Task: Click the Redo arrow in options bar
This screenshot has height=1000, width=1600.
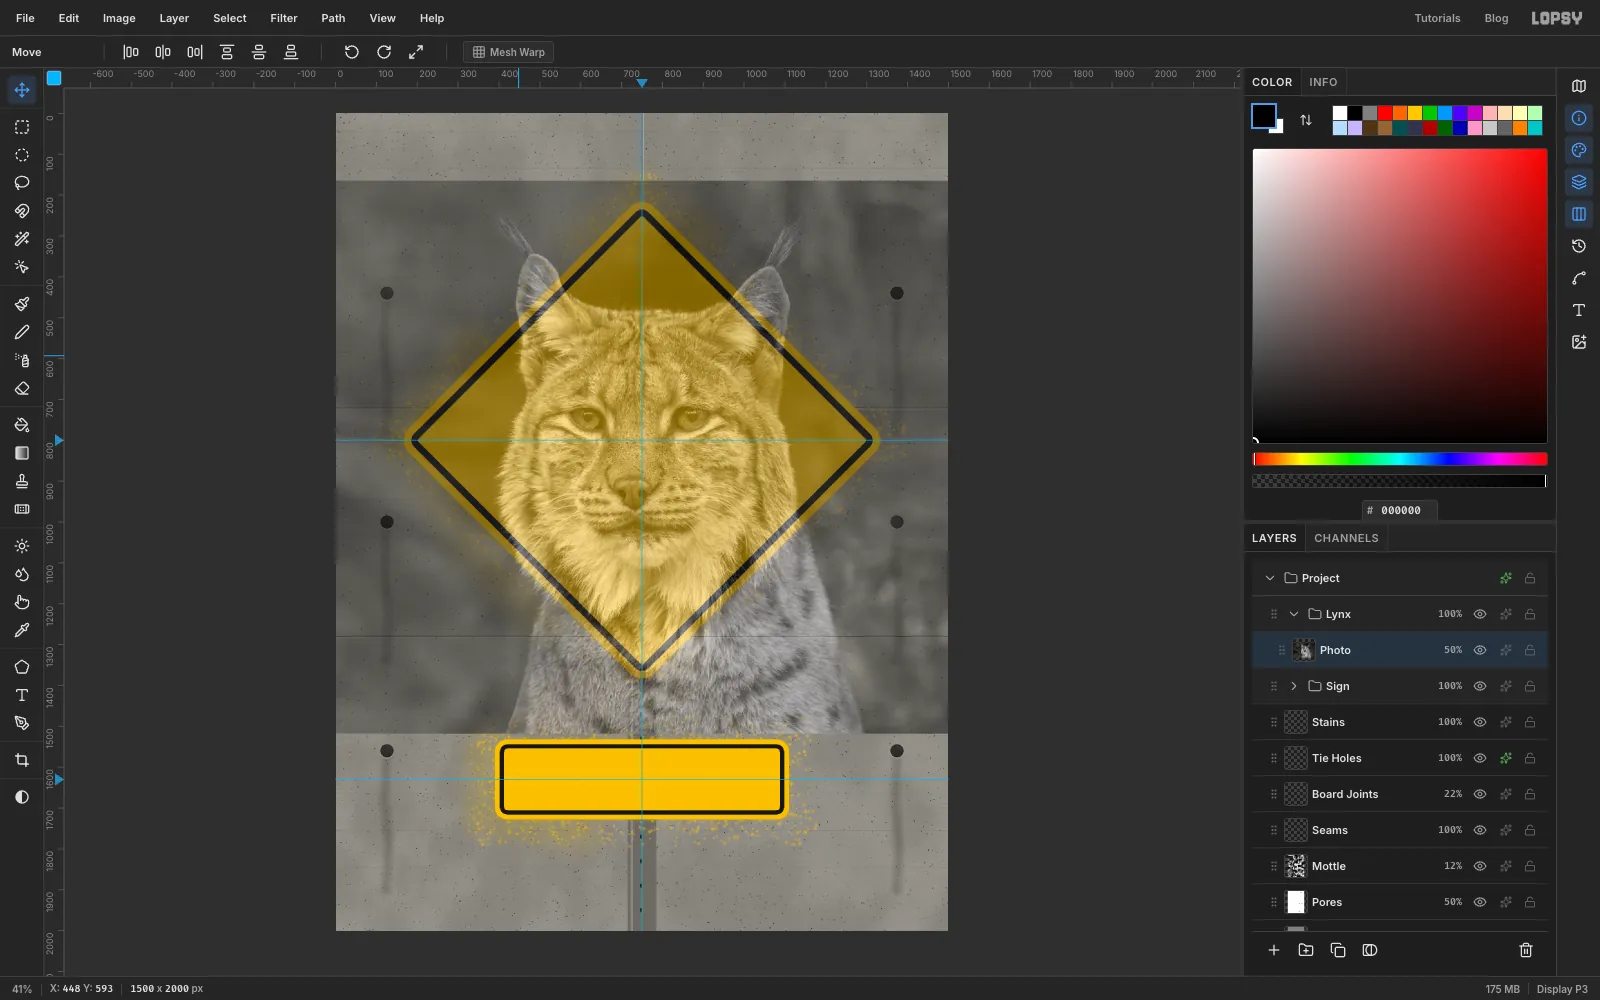Action: coord(383,52)
